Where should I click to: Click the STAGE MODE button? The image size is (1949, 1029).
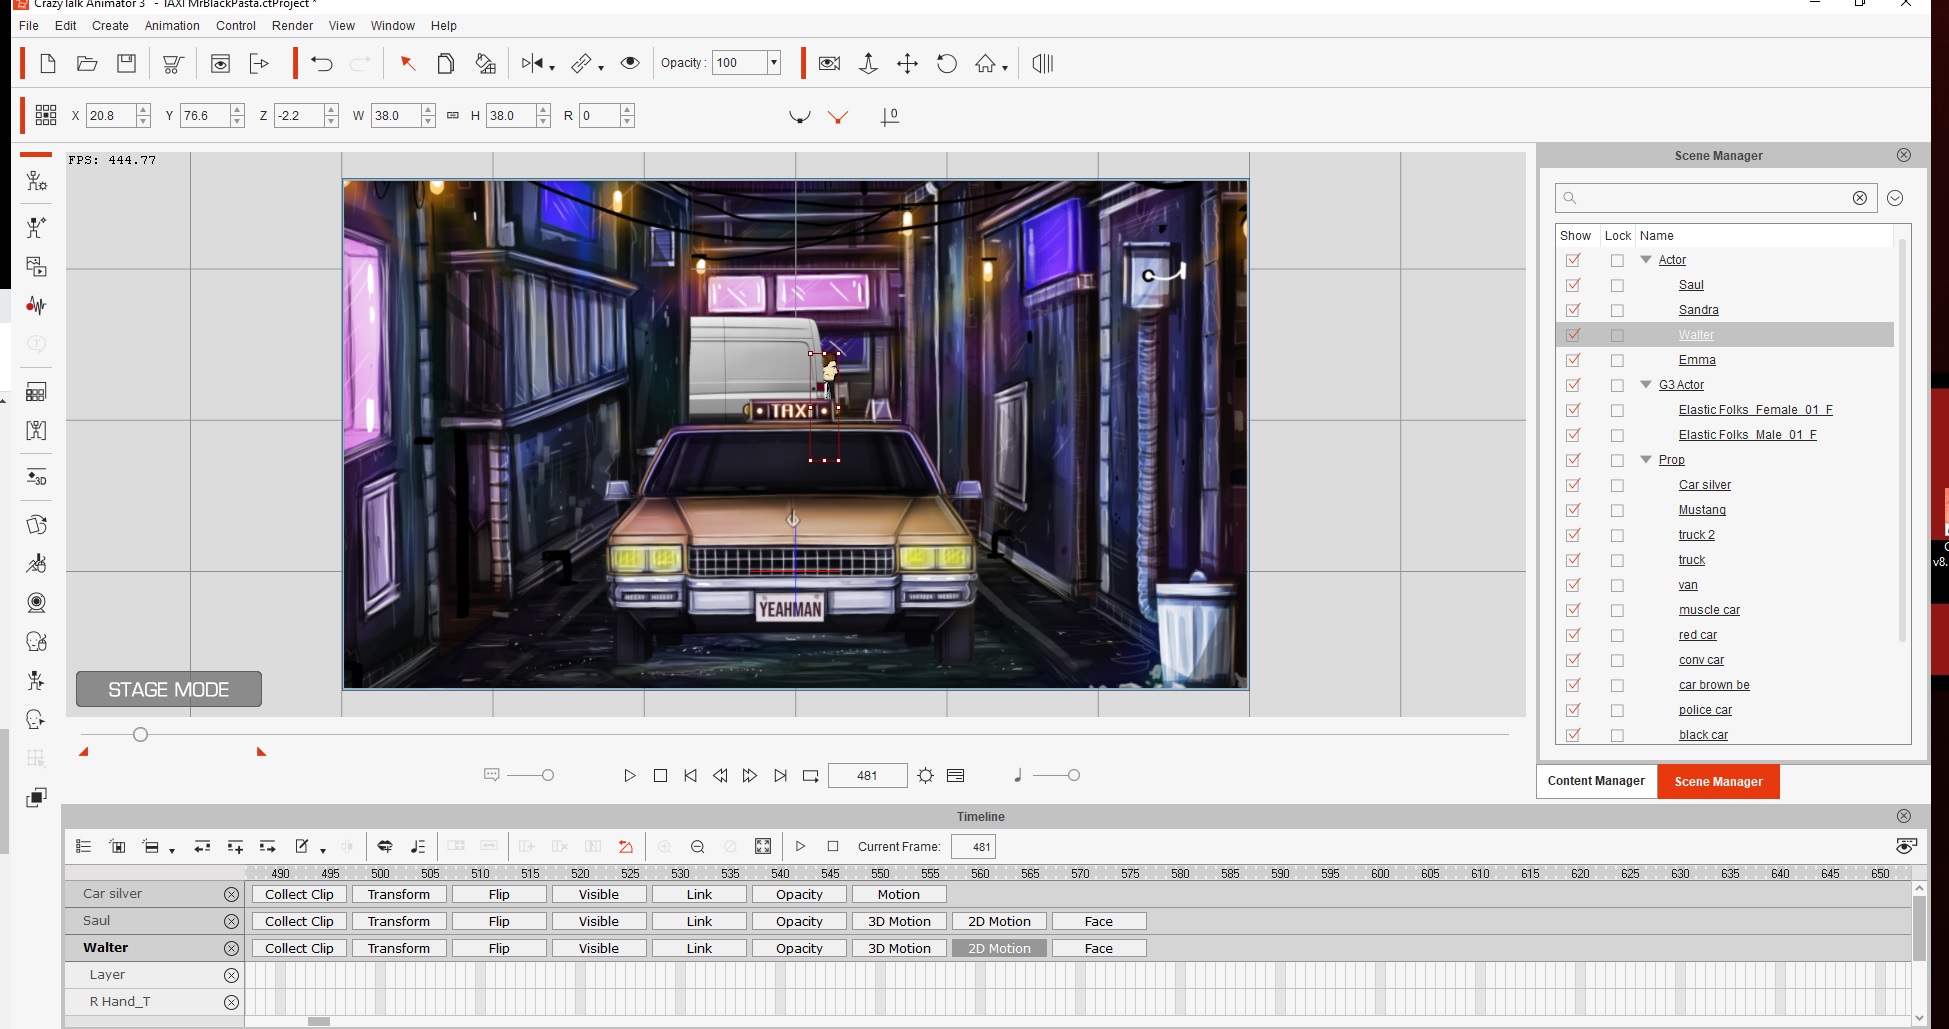(169, 689)
